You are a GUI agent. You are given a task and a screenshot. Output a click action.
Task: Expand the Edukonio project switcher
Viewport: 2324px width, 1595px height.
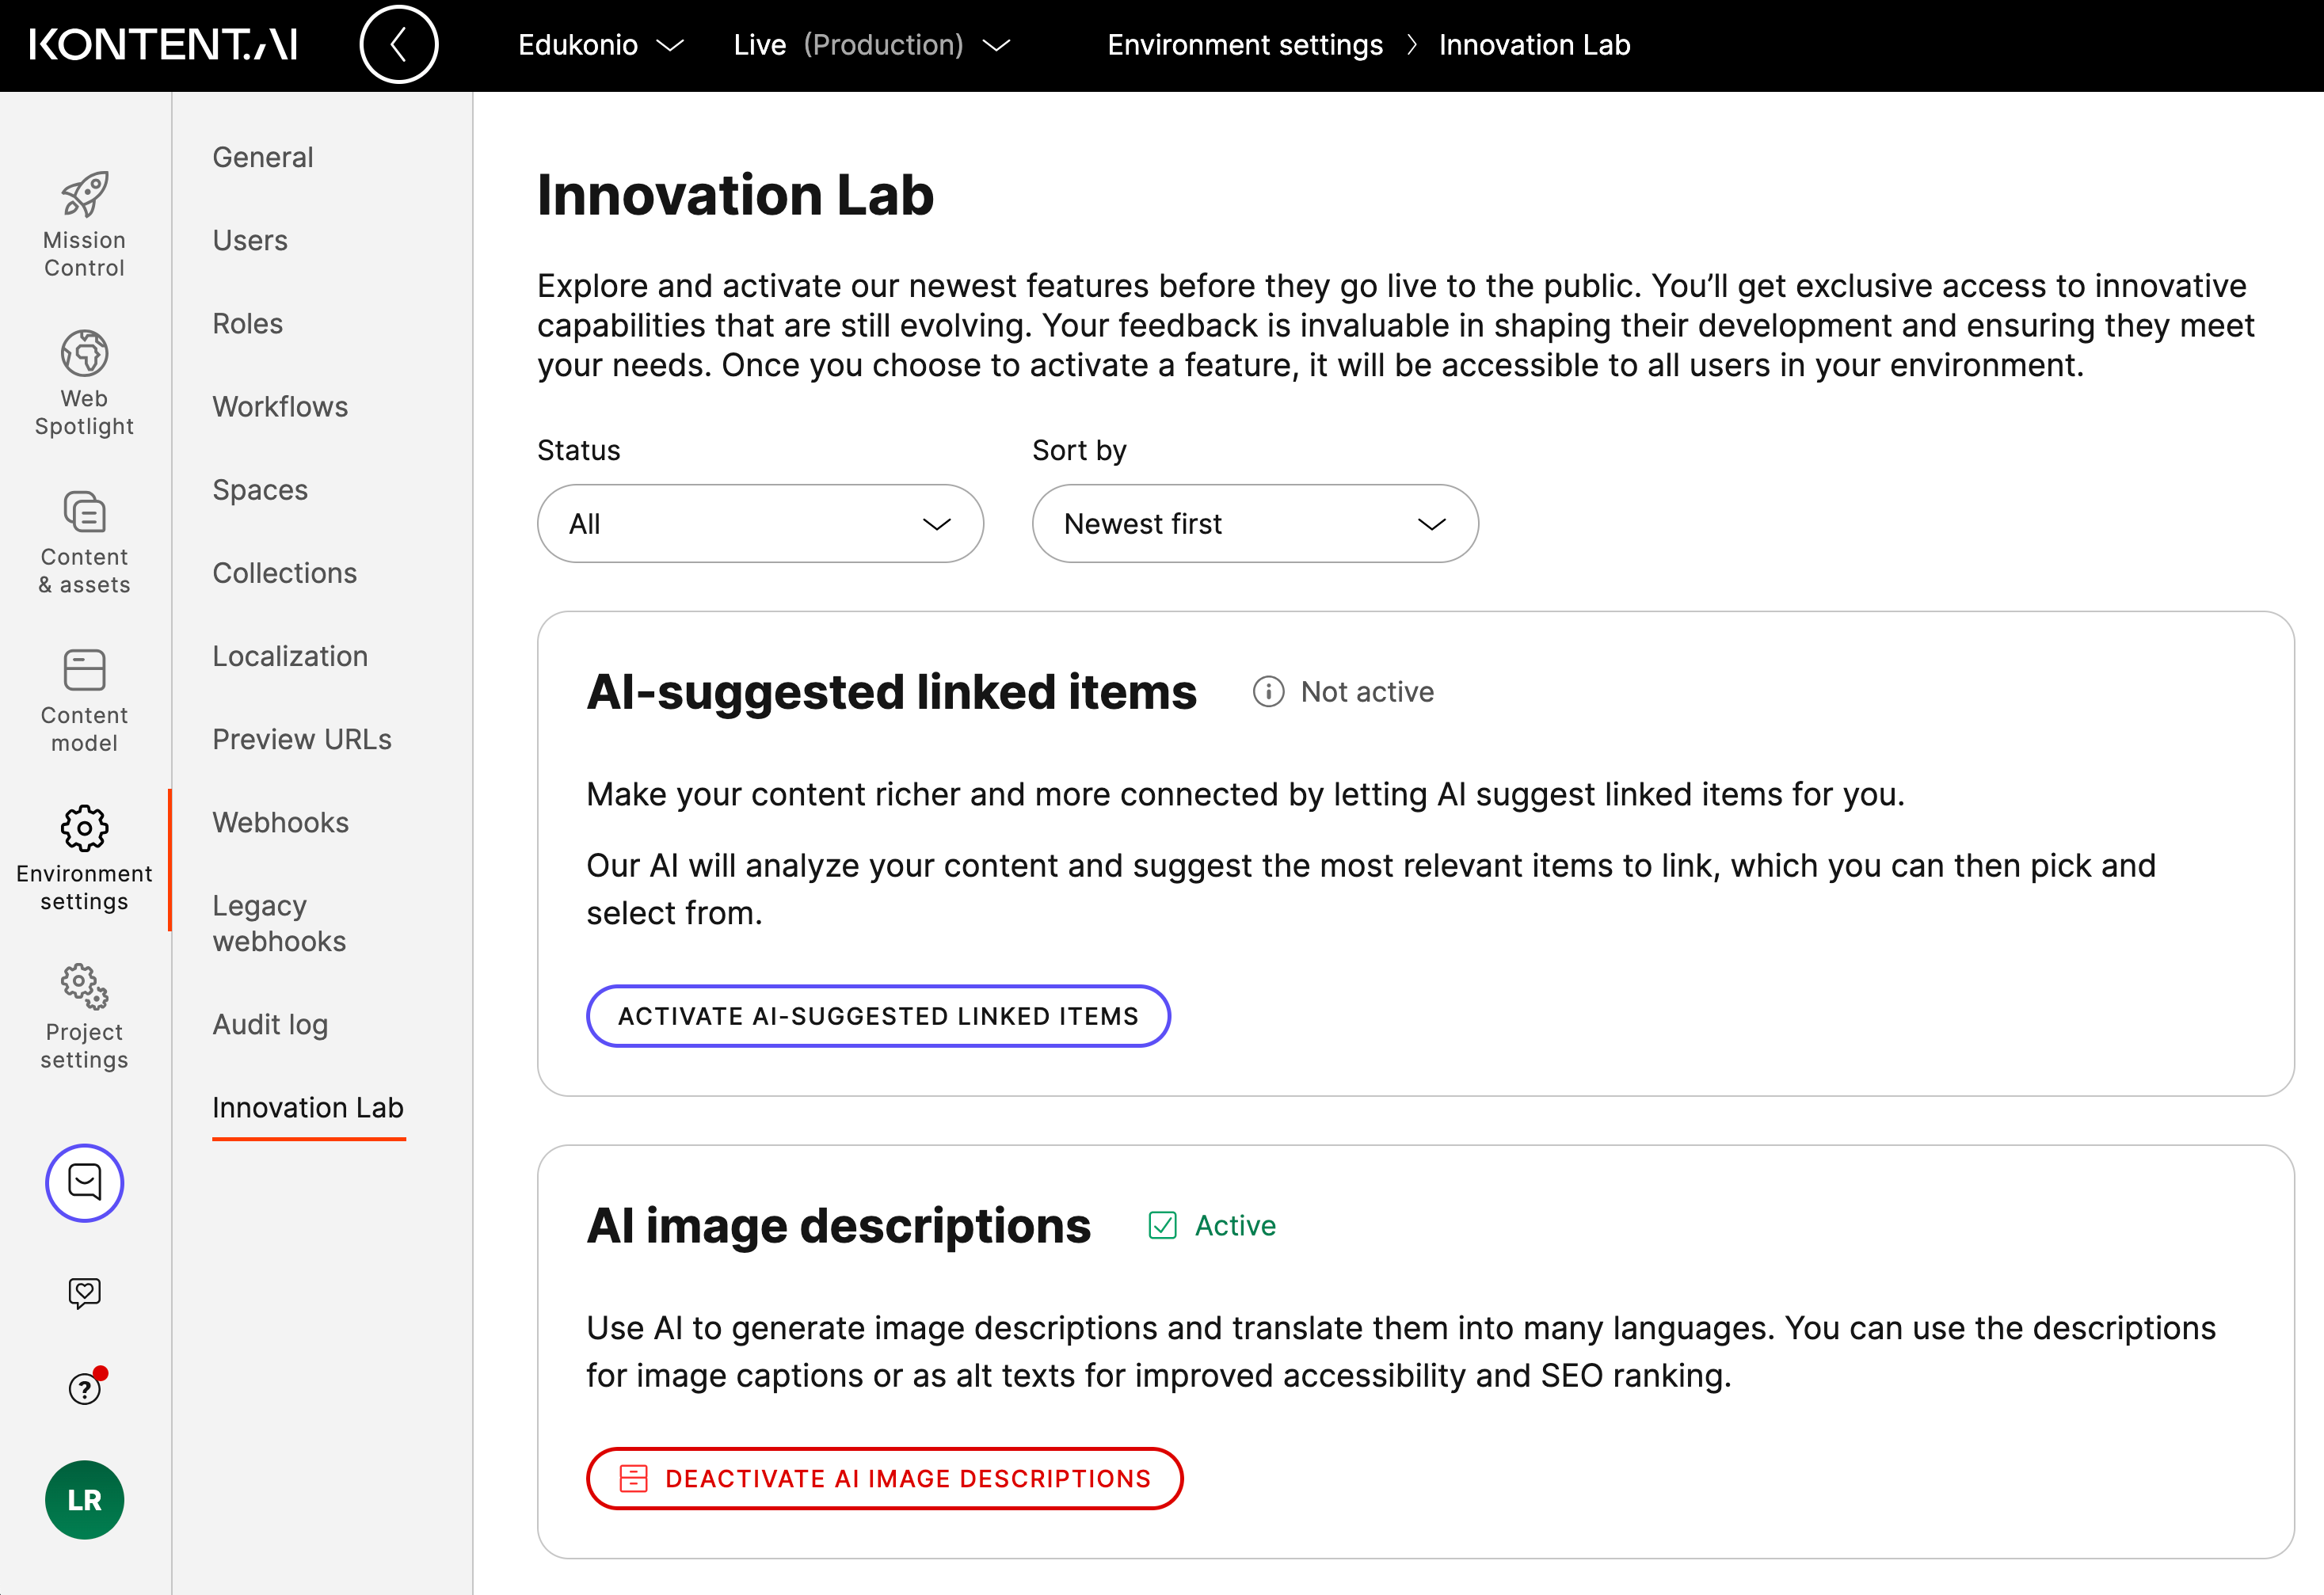598,44
